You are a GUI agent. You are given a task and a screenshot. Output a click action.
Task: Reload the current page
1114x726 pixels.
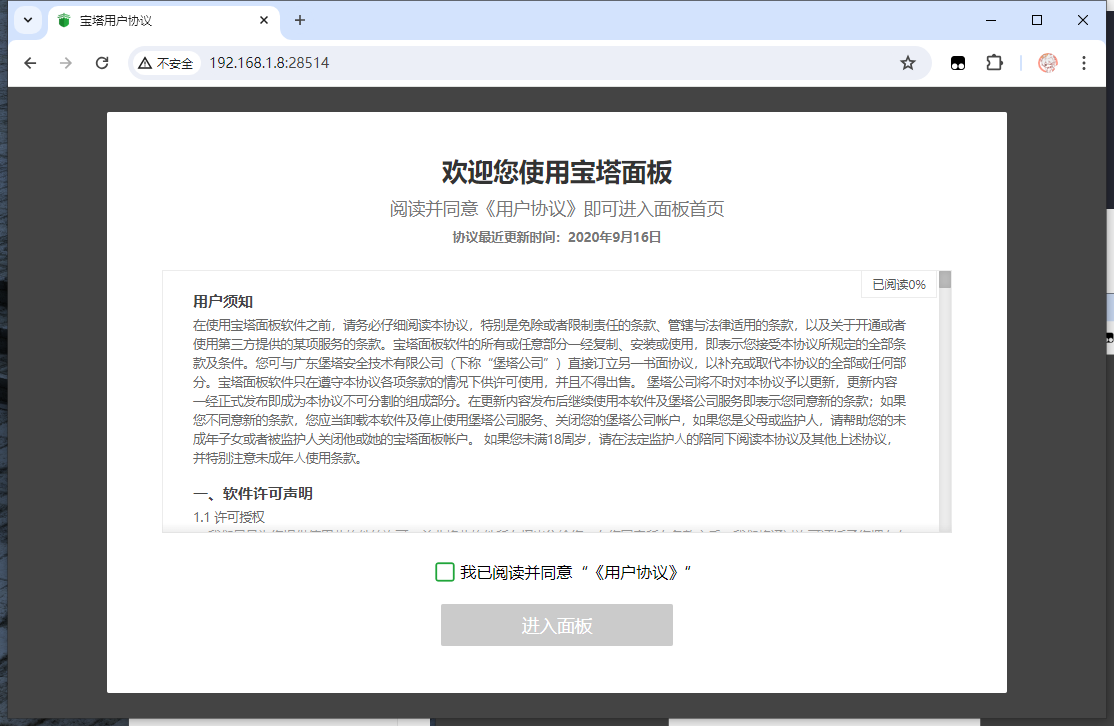[x=102, y=63]
